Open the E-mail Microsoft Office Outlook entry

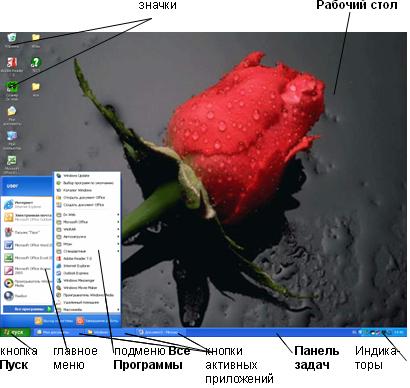tap(28, 217)
